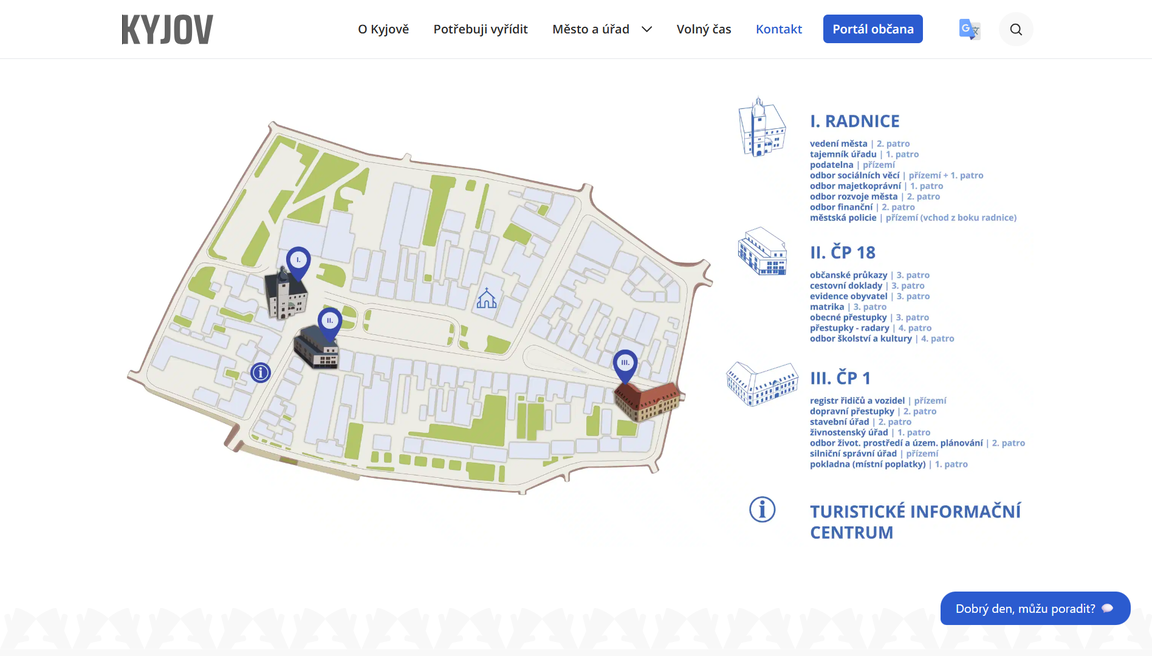Click map pin I. for Radnice
The image size is (1152, 656).
[x=298, y=261]
